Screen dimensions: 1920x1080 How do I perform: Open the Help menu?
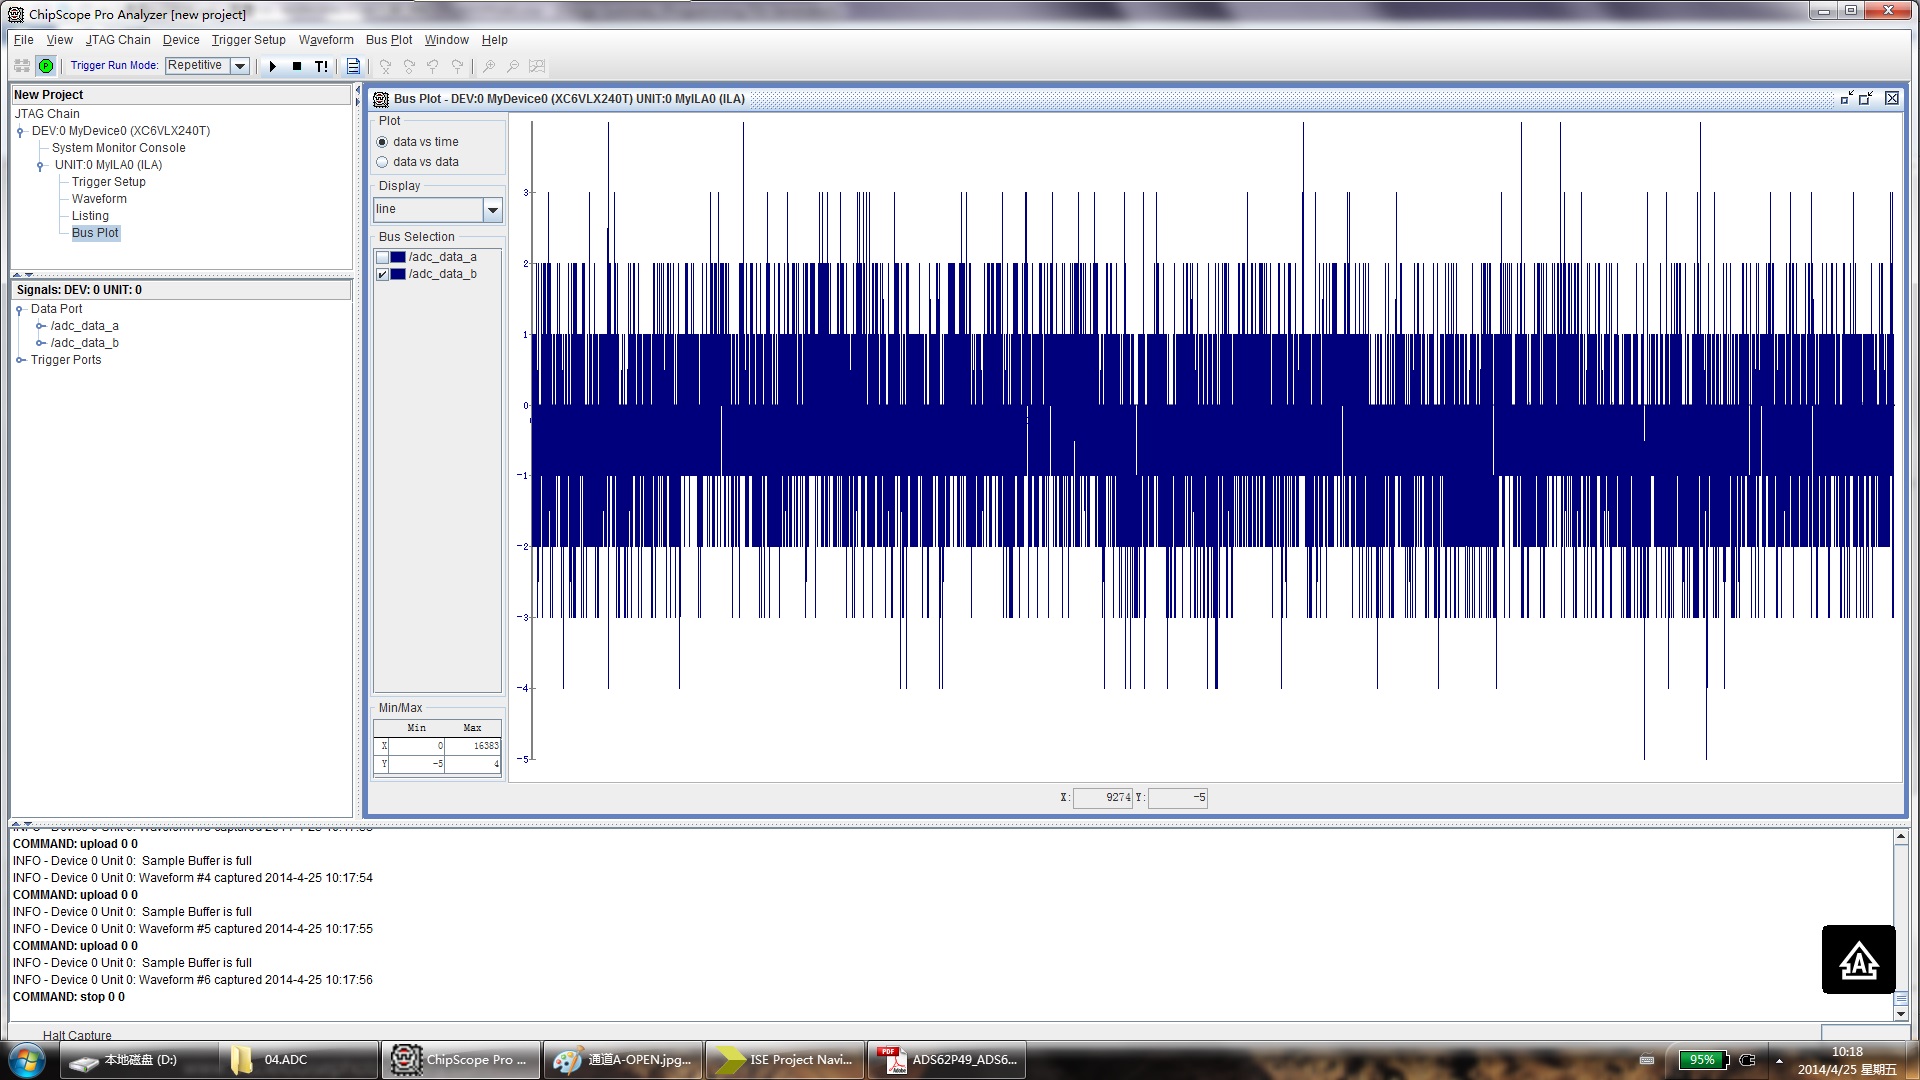[x=495, y=40]
